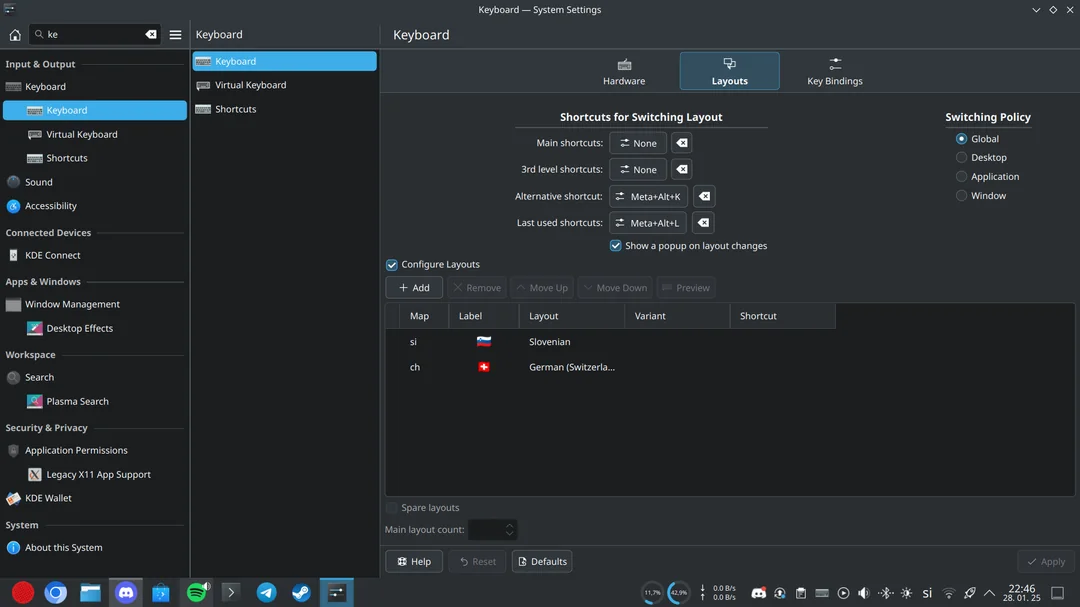This screenshot has width=1080, height=607.
Task: Clear the search field text
Action: point(151,34)
